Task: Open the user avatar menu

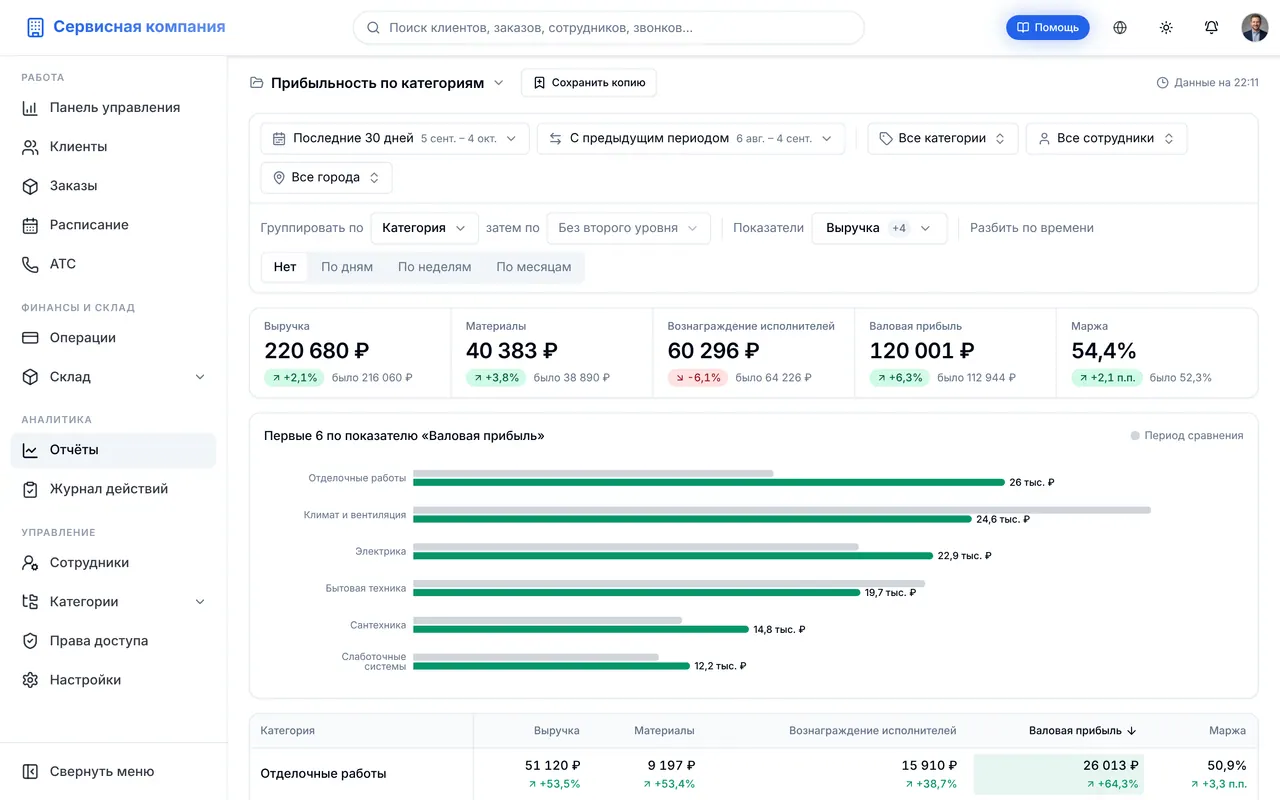Action: click(x=1255, y=28)
